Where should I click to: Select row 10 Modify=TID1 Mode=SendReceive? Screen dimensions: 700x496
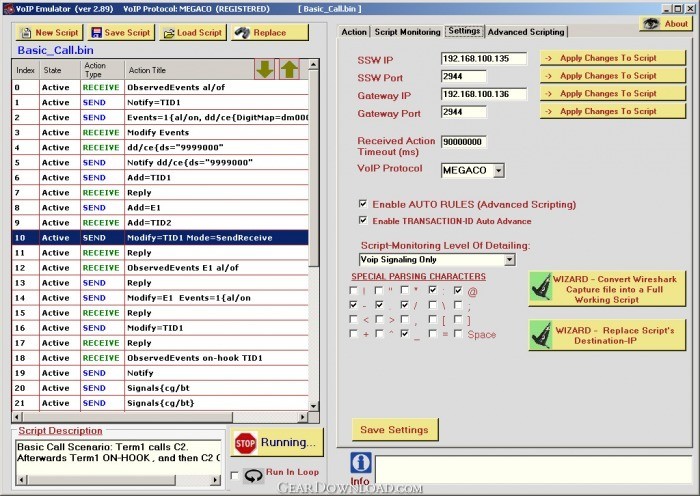pyautogui.click(x=160, y=238)
